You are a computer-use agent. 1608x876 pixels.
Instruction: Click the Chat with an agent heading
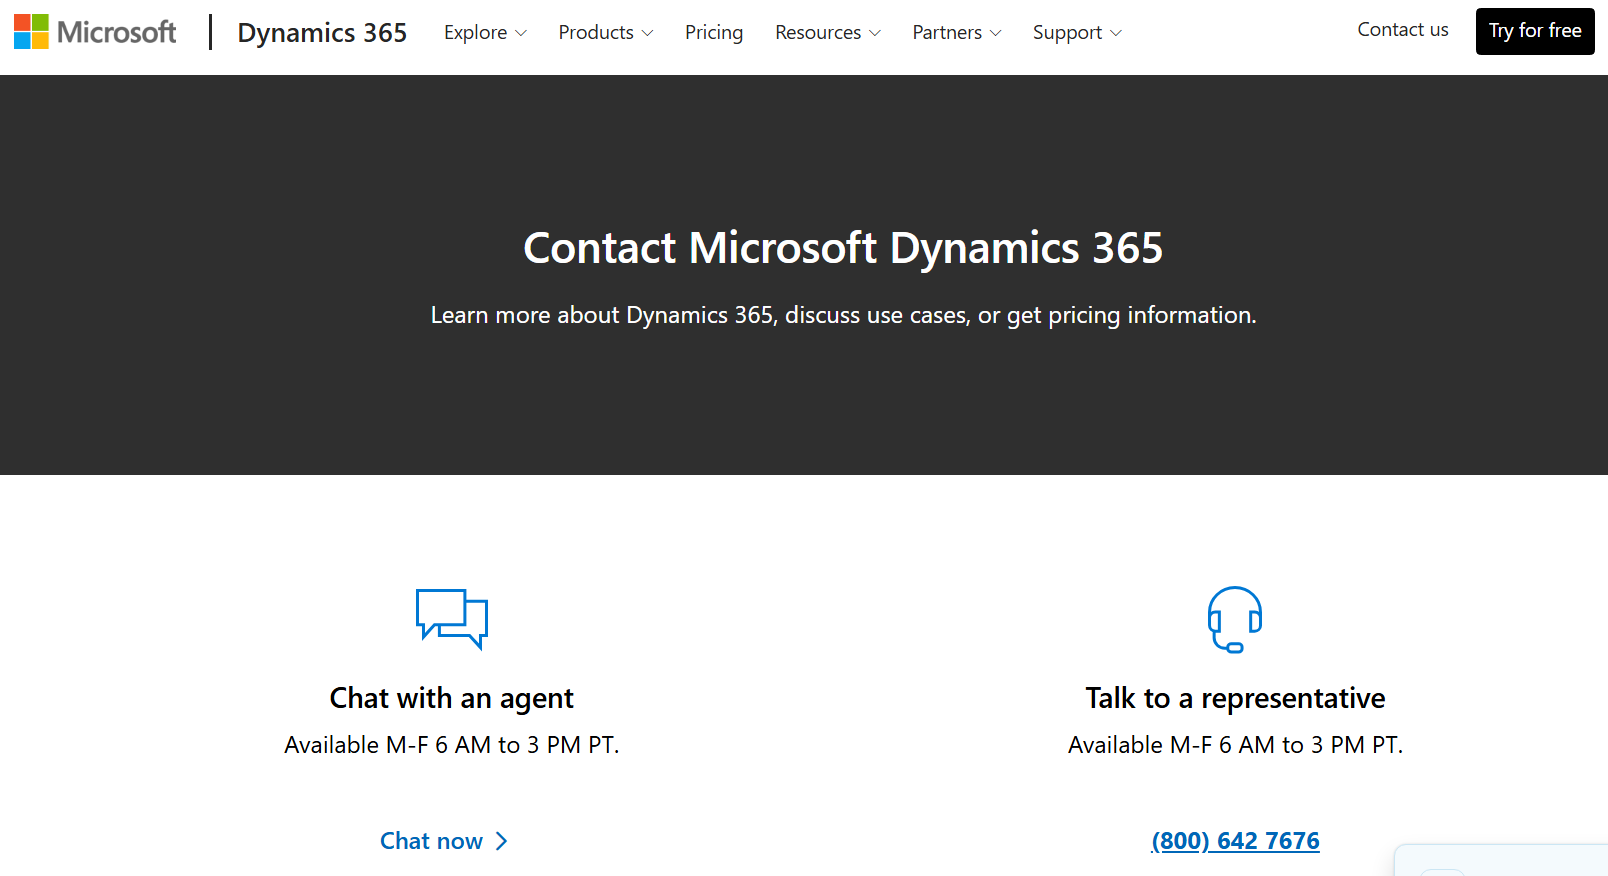pyautogui.click(x=452, y=698)
